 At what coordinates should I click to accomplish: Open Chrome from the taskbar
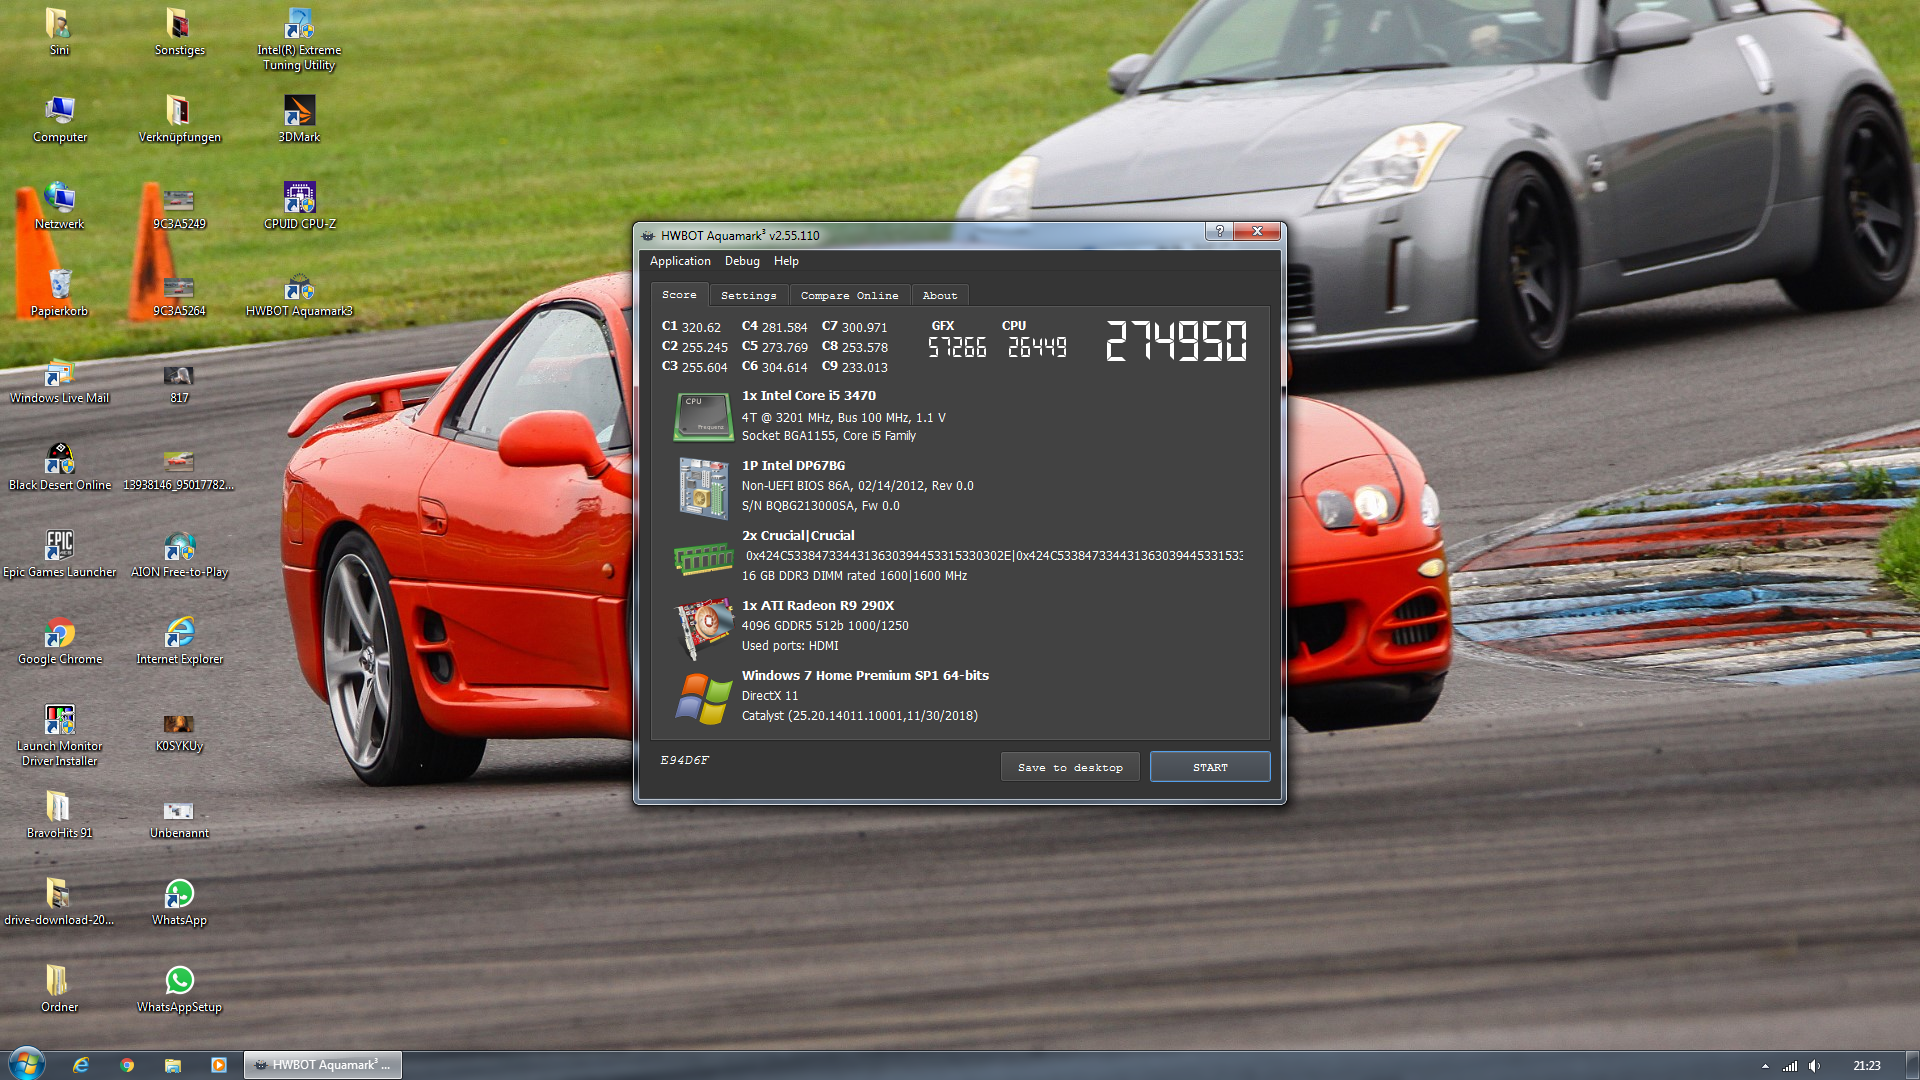tap(127, 1065)
